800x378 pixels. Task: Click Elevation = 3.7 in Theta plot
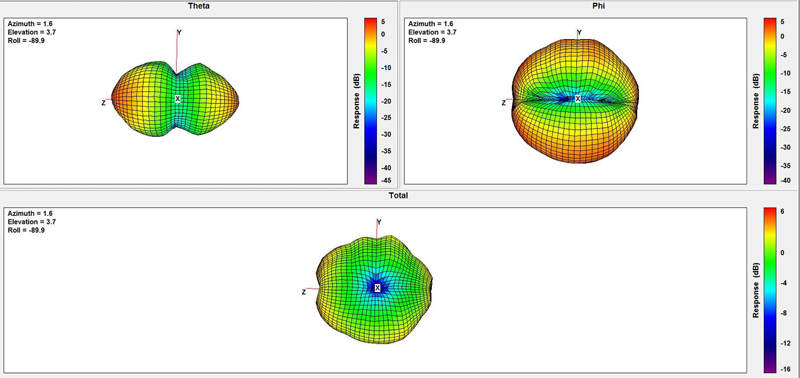pos(32,32)
